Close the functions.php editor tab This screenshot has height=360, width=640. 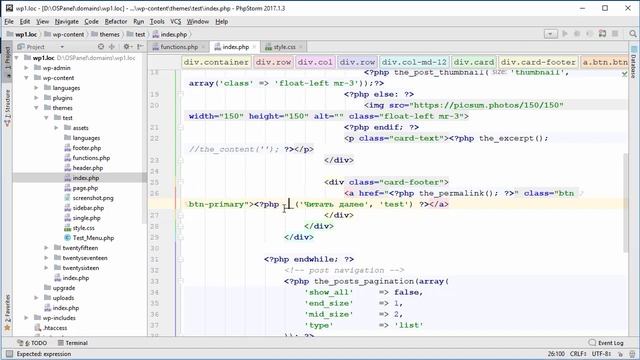click(203, 47)
